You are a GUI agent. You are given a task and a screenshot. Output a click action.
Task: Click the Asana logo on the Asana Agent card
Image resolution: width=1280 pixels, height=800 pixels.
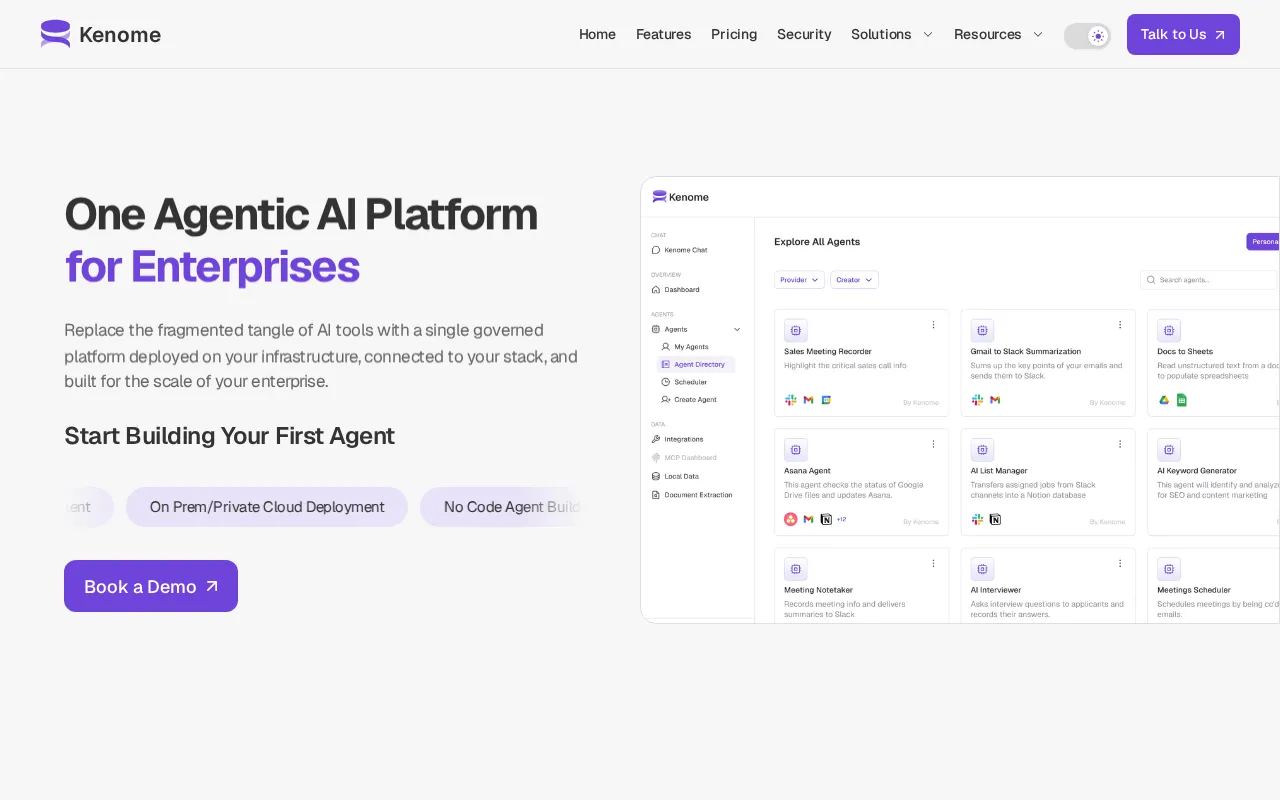tap(791, 519)
